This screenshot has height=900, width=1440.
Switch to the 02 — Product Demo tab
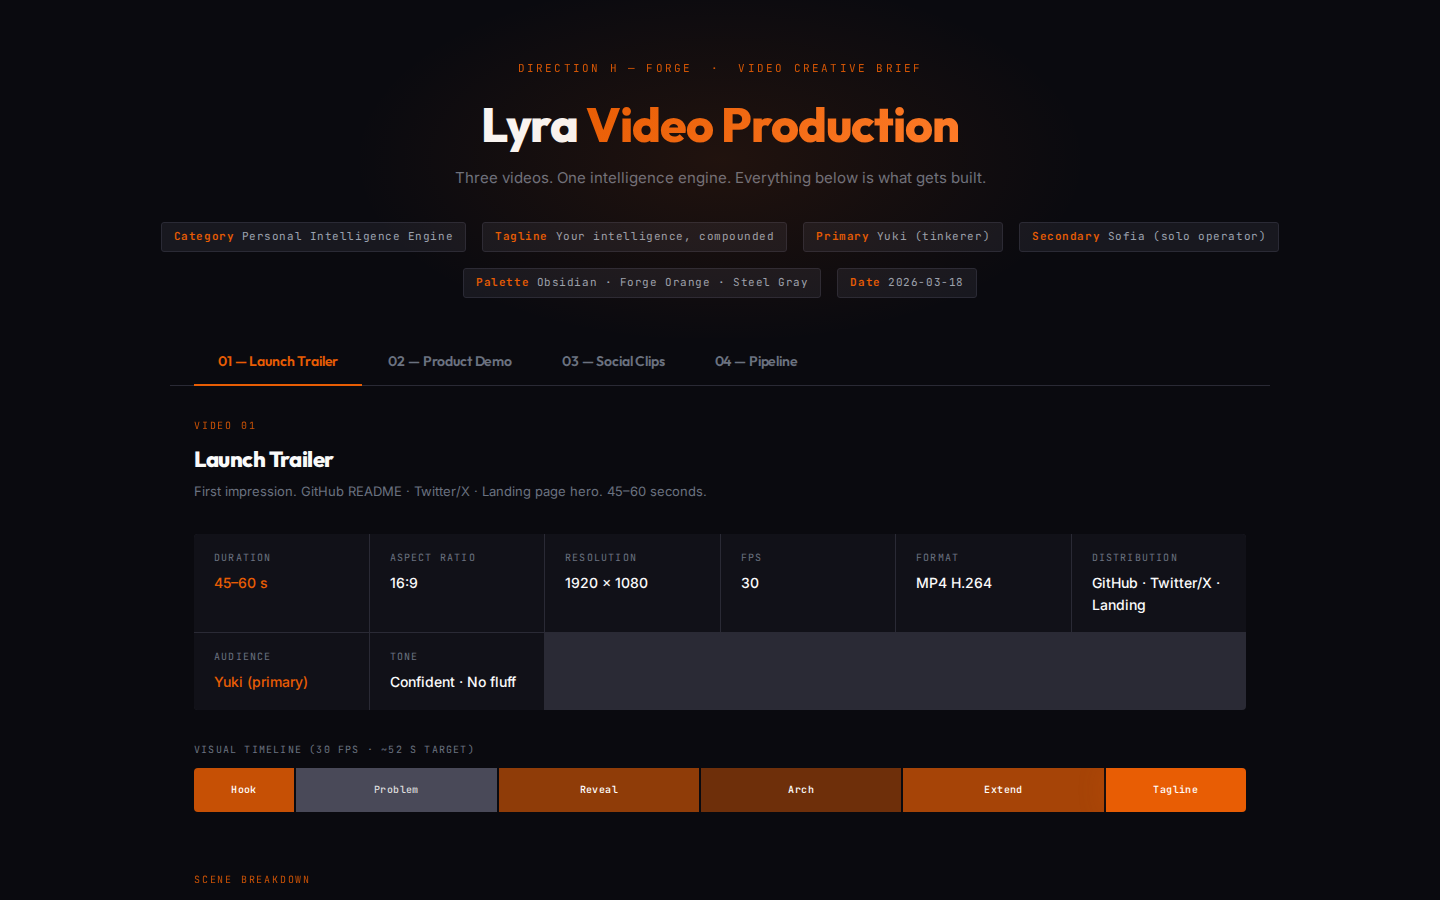(x=450, y=361)
